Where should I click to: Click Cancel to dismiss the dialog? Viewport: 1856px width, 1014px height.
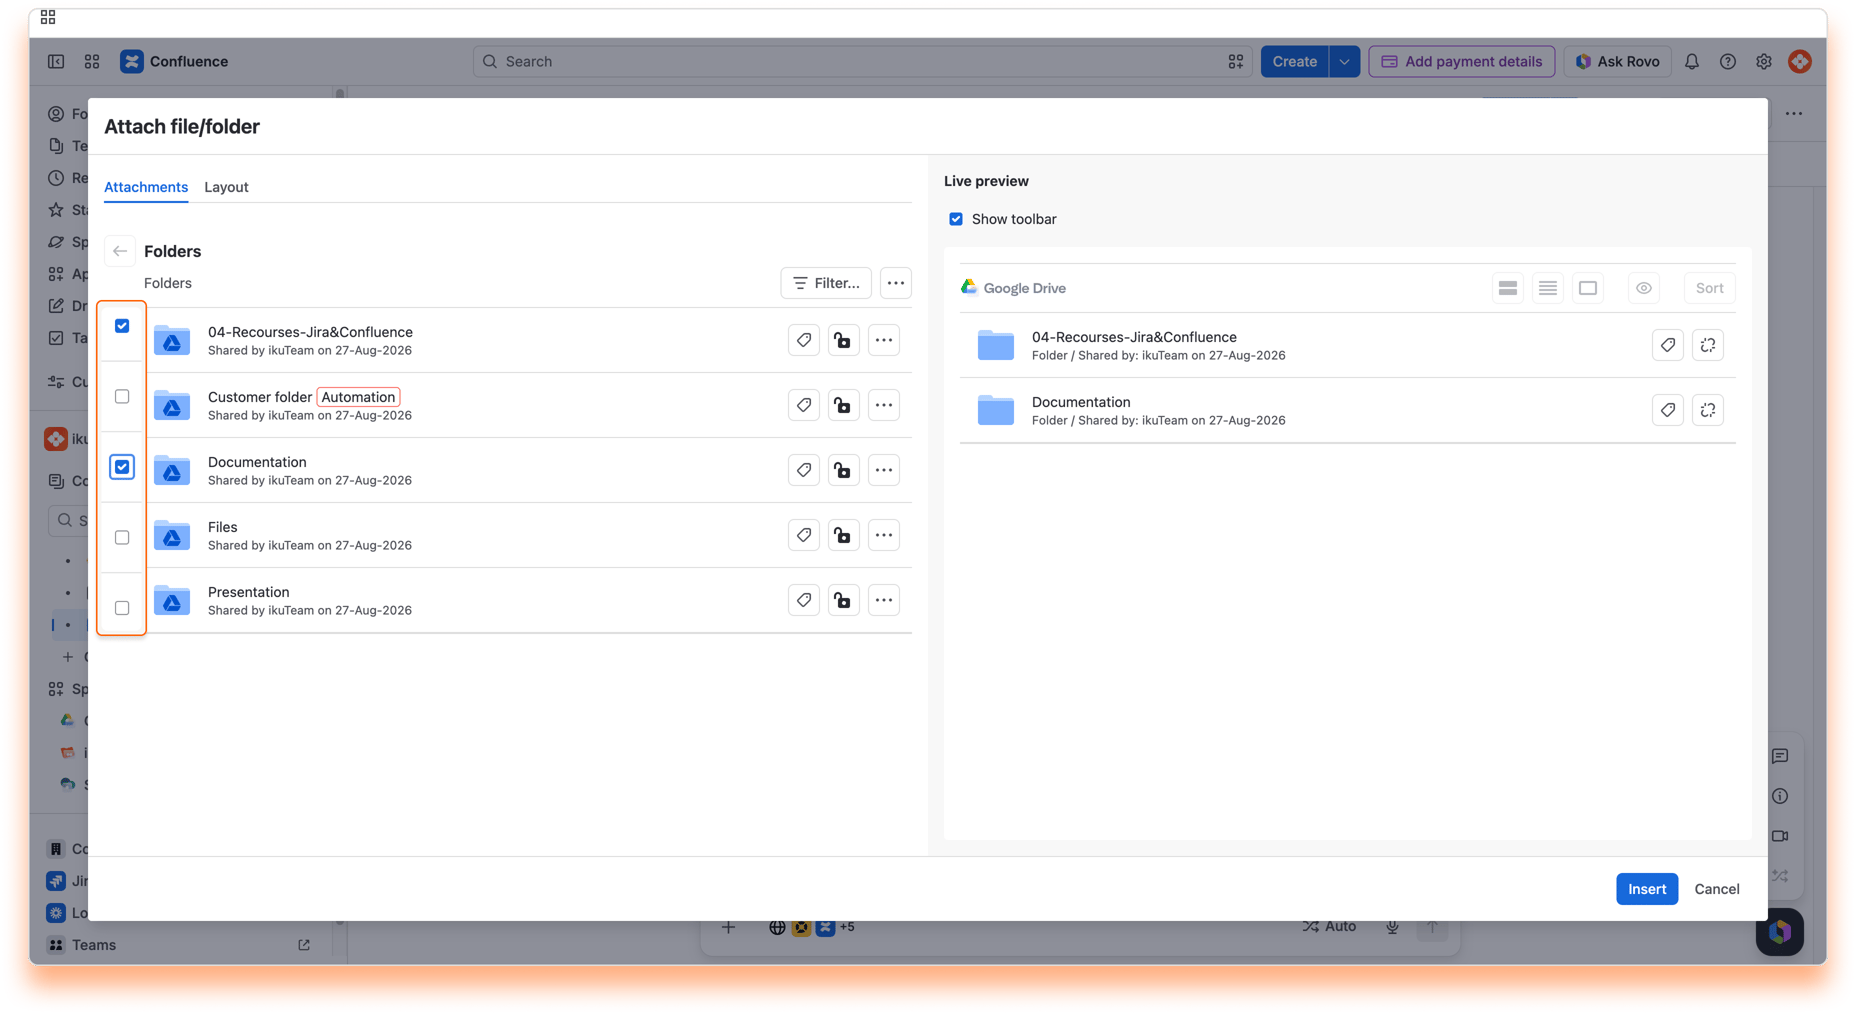tap(1717, 889)
